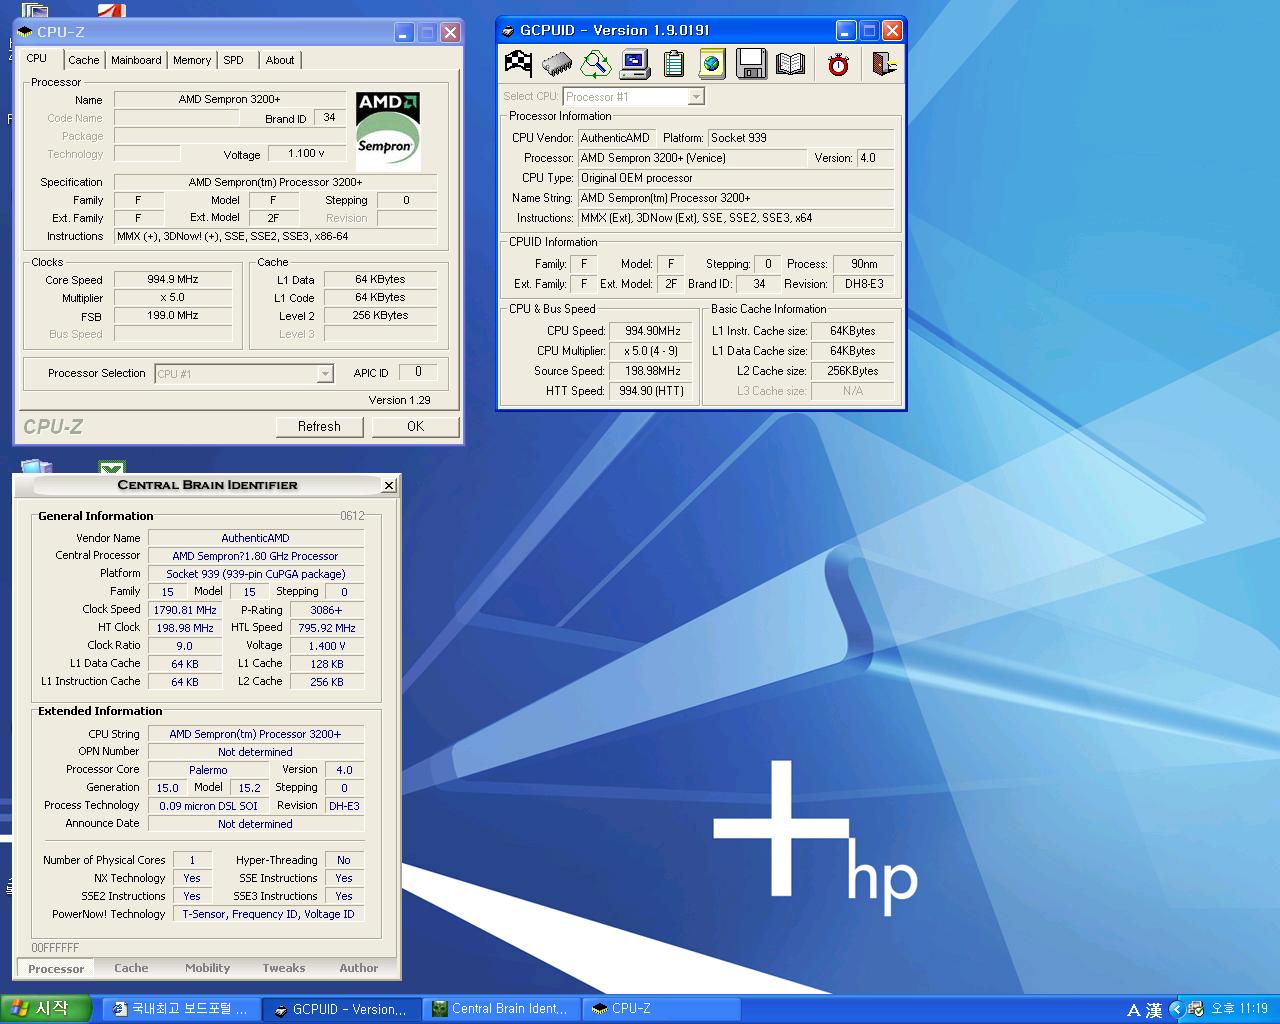This screenshot has width=1280, height=1024.
Task: Click the tray icon beside the clock
Action: (x=1195, y=1009)
